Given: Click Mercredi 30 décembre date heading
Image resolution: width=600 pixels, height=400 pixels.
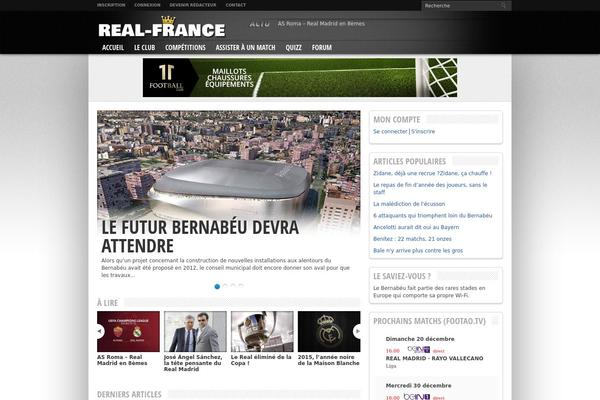Looking at the screenshot, I should pyautogui.click(x=418, y=385).
